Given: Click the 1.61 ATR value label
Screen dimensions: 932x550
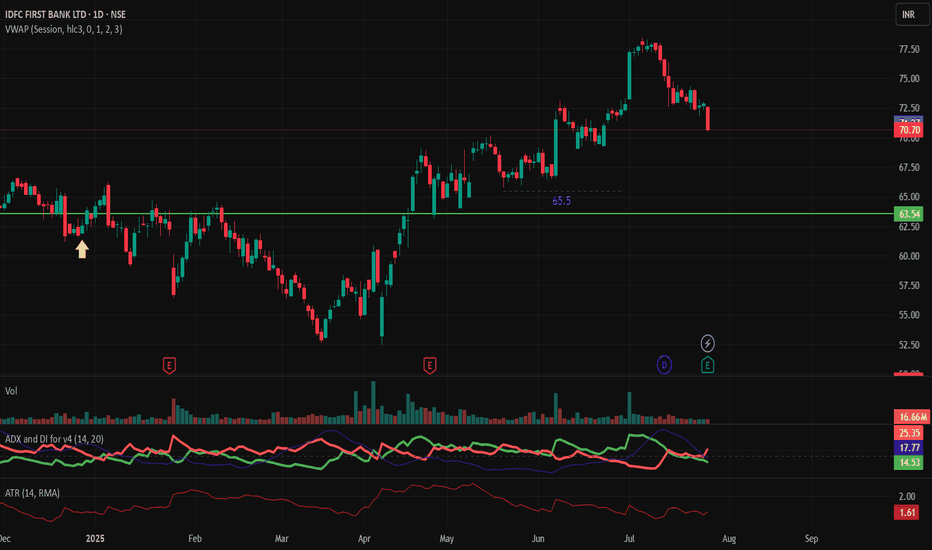Looking at the screenshot, I should click(x=906, y=512).
